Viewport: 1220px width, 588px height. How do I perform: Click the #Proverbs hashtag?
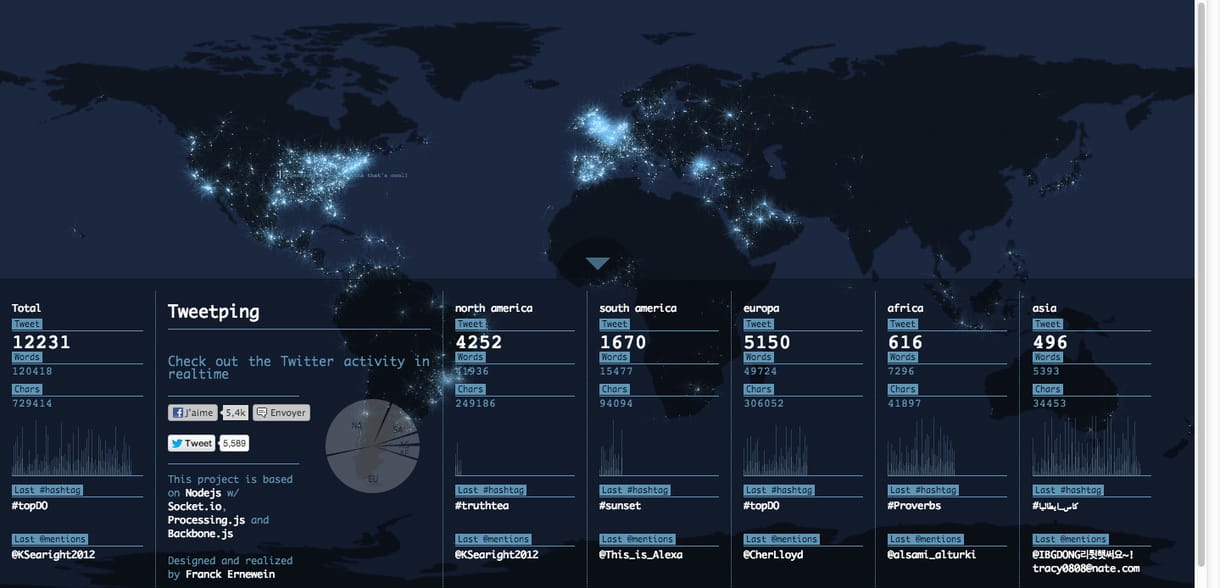click(914, 506)
